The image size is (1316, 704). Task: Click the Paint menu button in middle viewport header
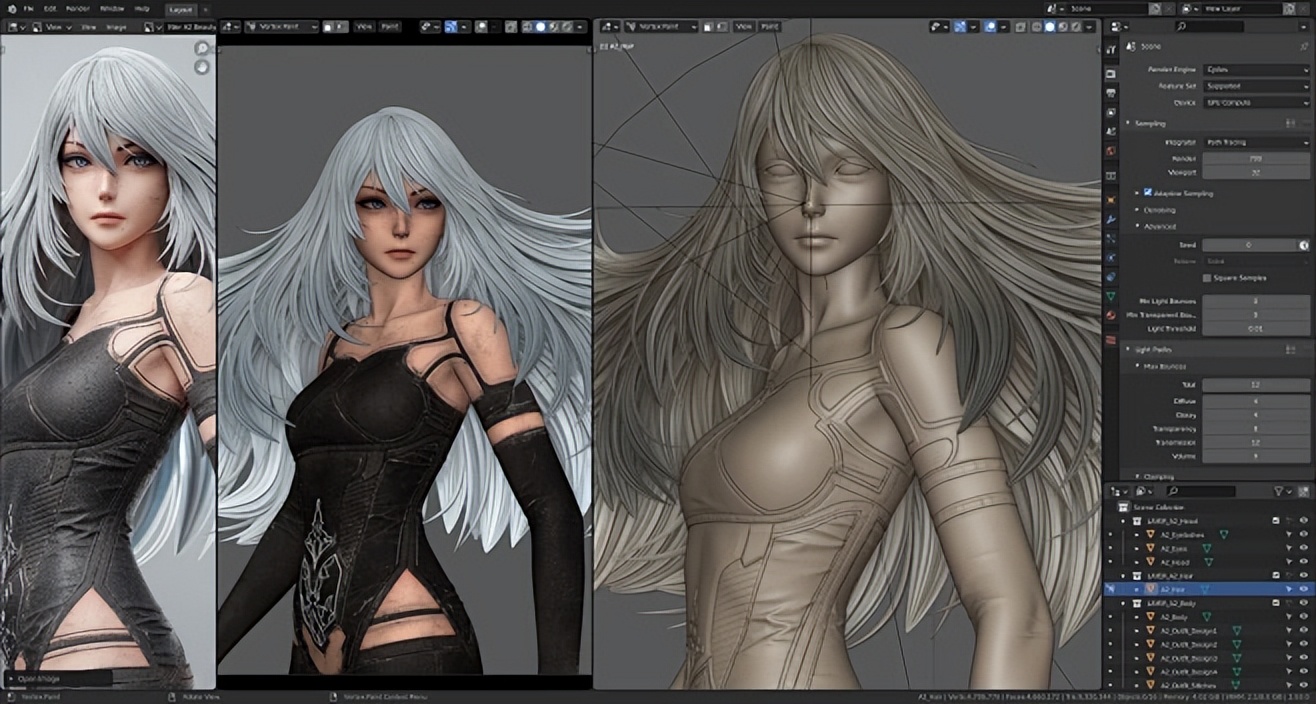coord(389,26)
